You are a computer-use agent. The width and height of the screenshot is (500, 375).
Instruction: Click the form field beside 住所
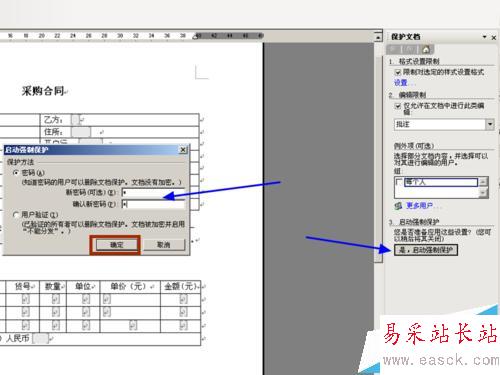coord(81,132)
